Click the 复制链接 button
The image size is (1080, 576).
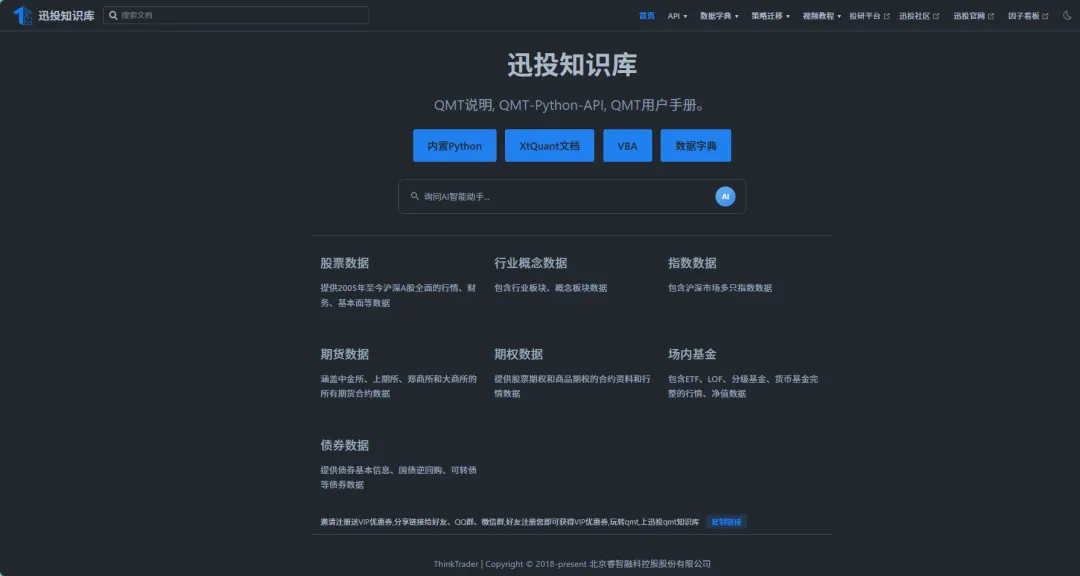coord(726,522)
